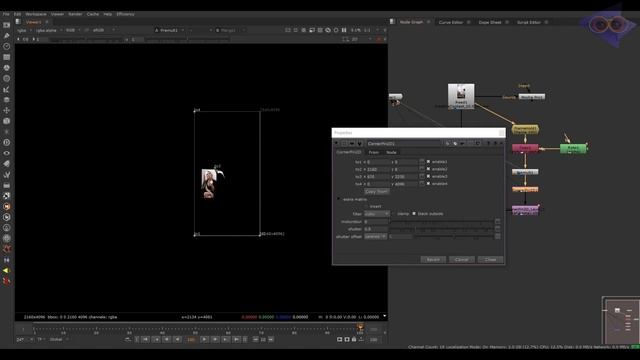640x360 pixels.
Task: Open the Color nodes toolbar icon
Action: pyautogui.click(x=7, y=68)
